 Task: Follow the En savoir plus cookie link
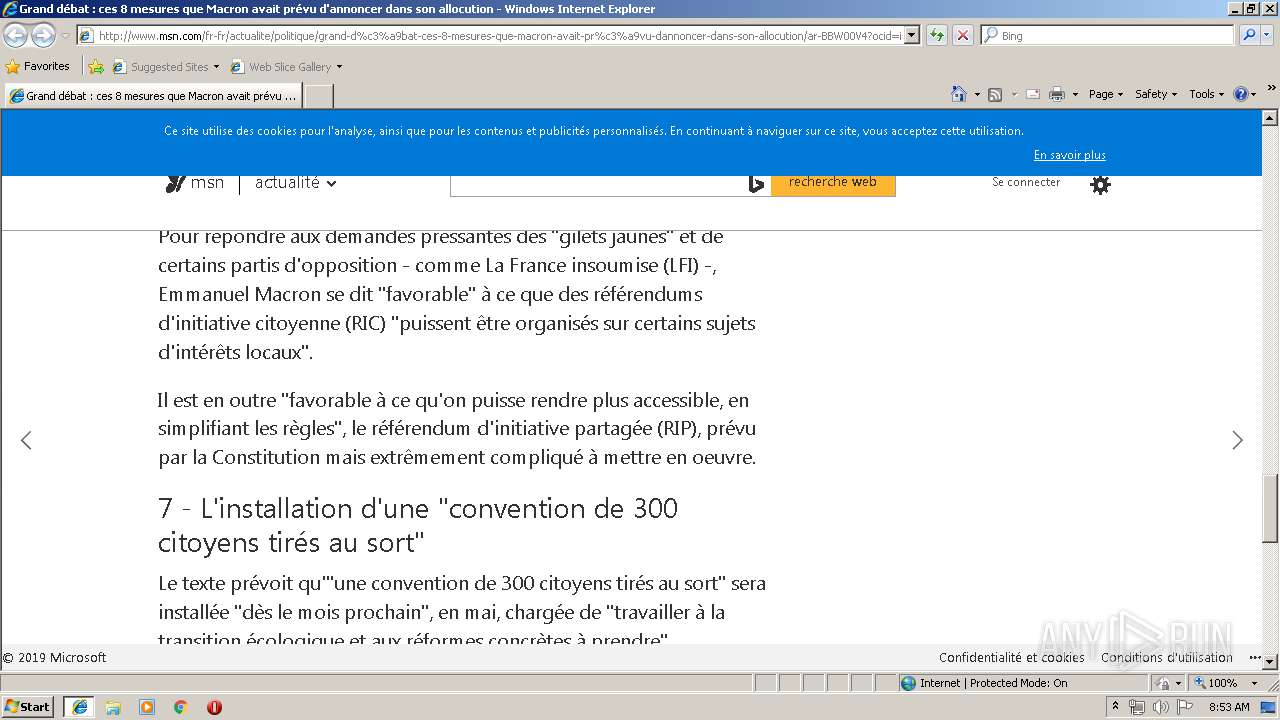click(1069, 155)
